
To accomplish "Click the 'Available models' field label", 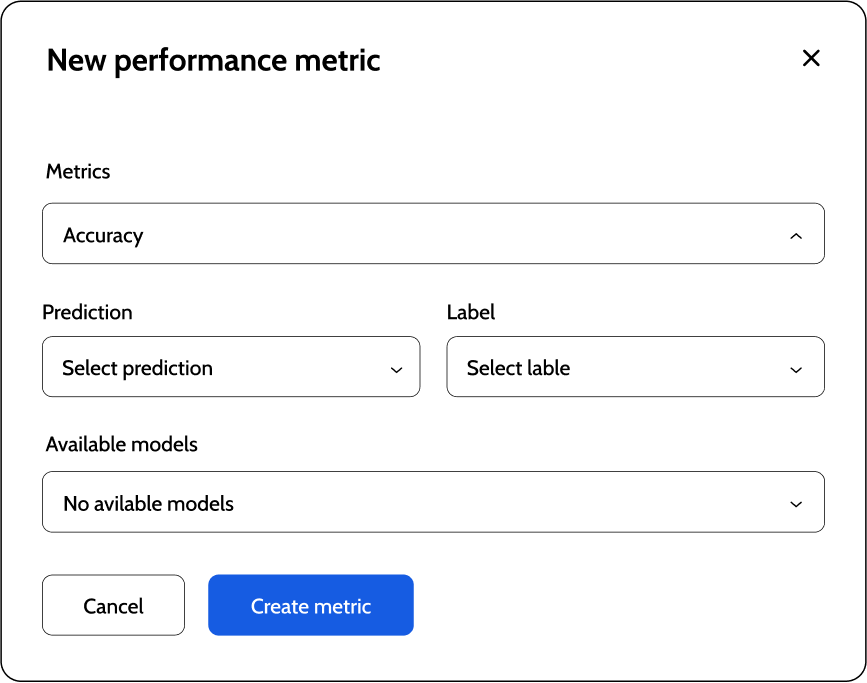I will point(121,444).
